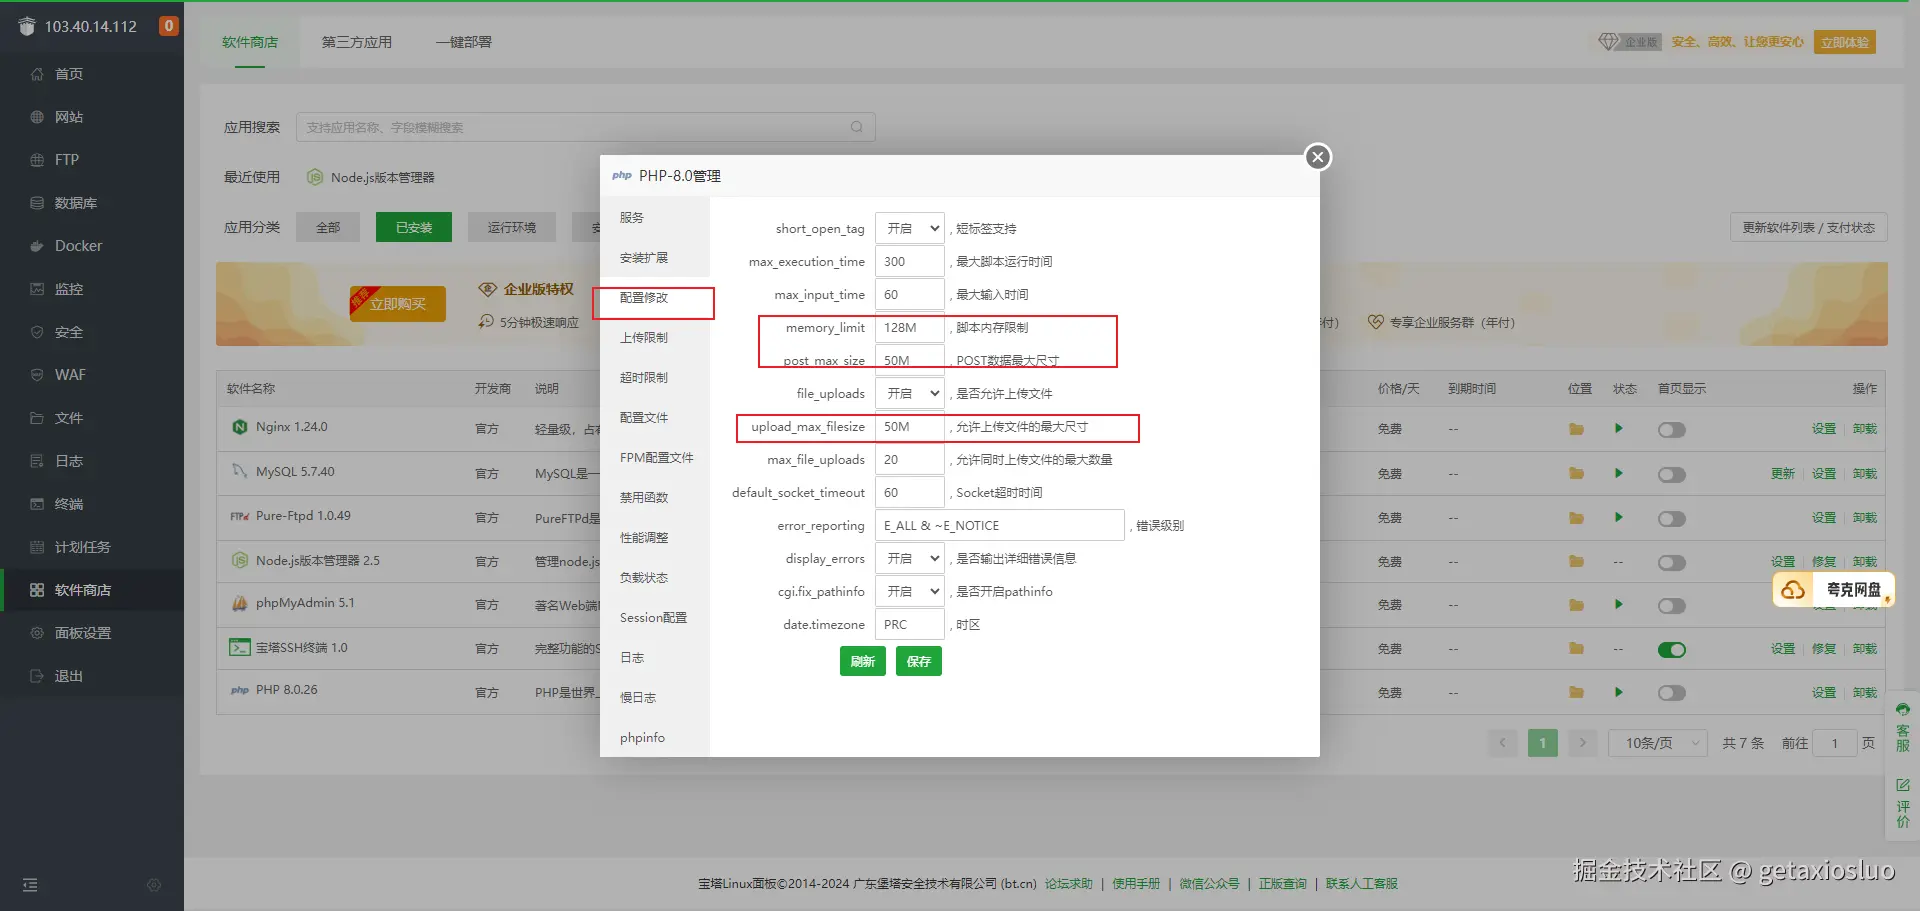Click 卸载 for Nginx 1.24.0
The height and width of the screenshot is (911, 1920).
tap(1865, 429)
